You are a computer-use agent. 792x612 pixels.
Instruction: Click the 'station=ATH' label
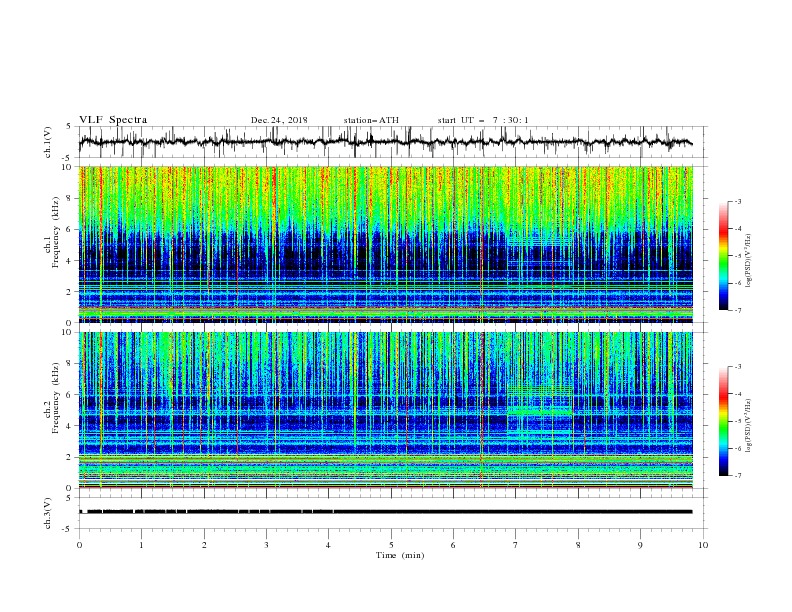pyautogui.click(x=371, y=120)
